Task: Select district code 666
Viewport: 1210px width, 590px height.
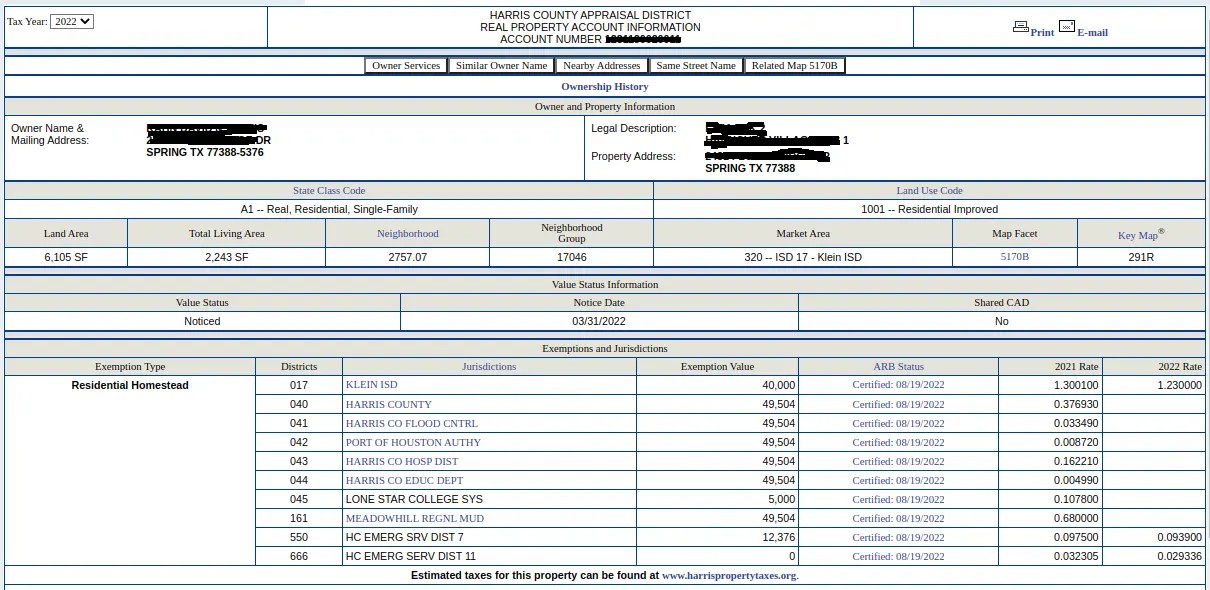Action: click(299, 556)
